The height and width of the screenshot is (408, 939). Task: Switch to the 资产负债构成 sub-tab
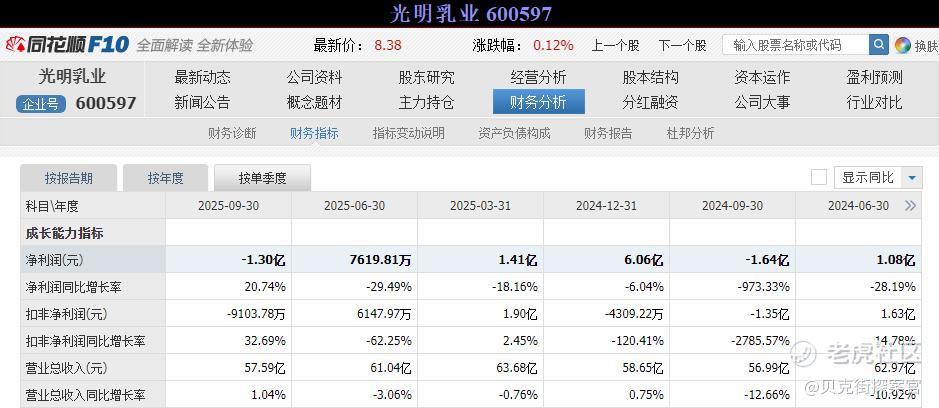point(514,133)
